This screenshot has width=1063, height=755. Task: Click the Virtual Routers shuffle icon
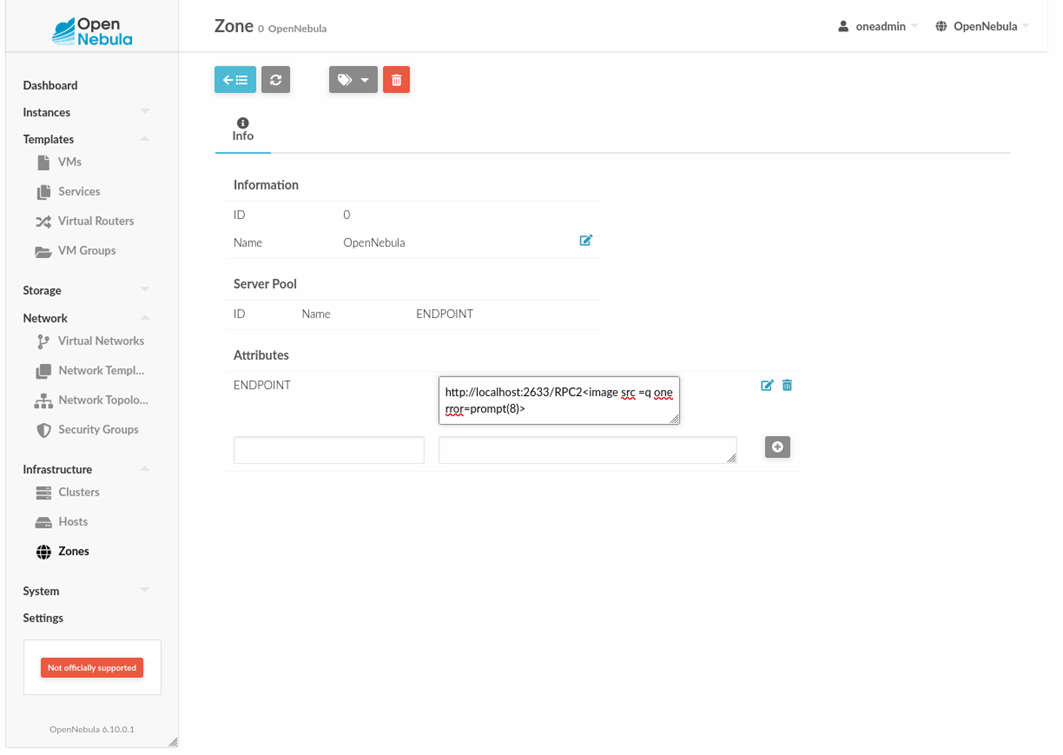(43, 222)
